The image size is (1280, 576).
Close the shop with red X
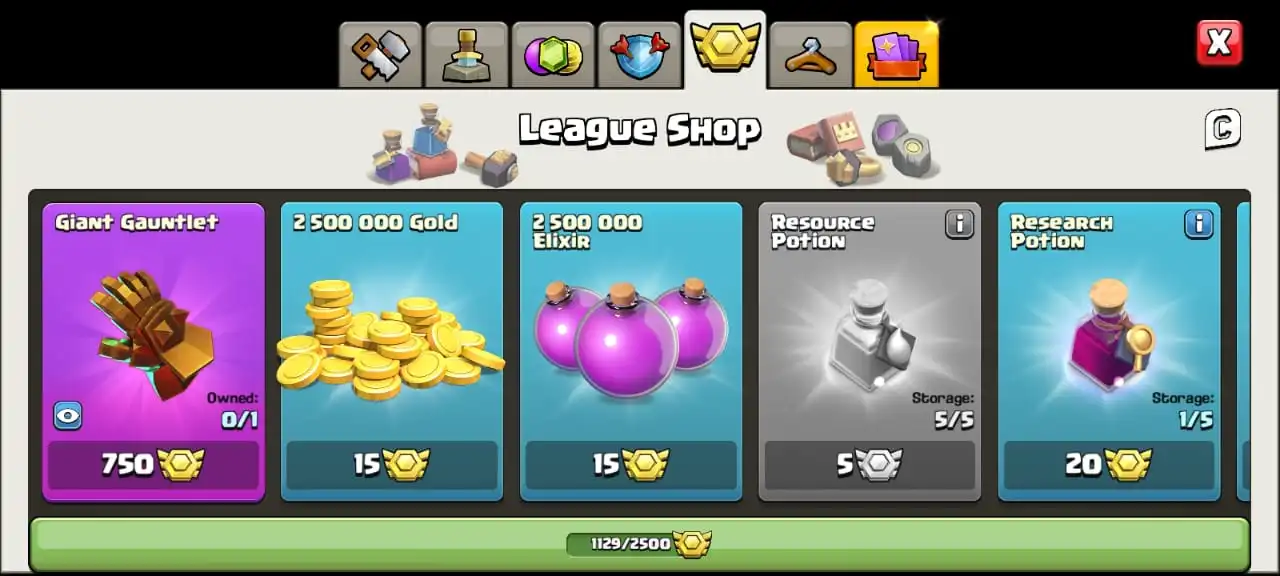1219,43
